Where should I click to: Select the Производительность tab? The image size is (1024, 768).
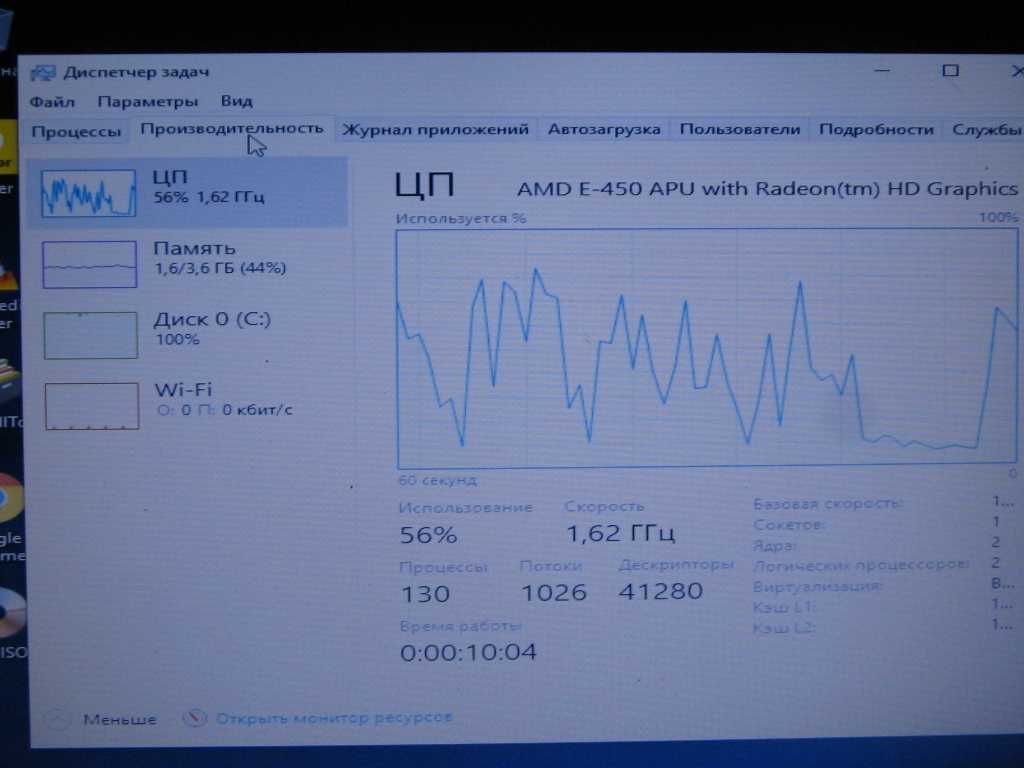(232, 129)
